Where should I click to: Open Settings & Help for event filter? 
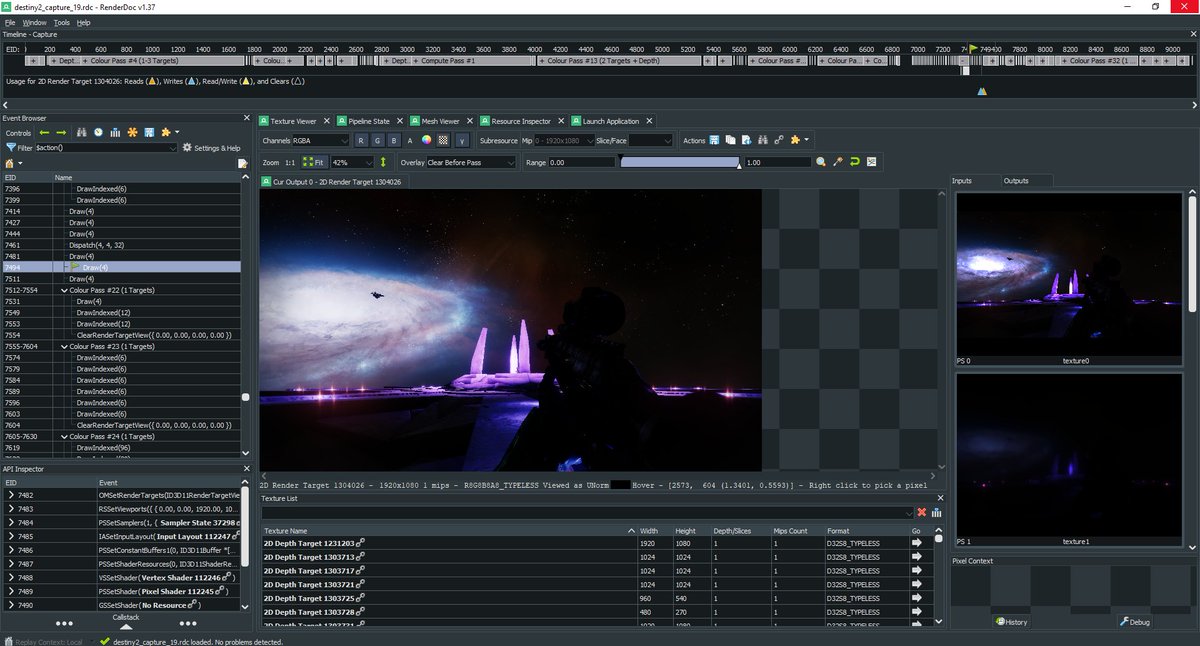[x=211, y=148]
